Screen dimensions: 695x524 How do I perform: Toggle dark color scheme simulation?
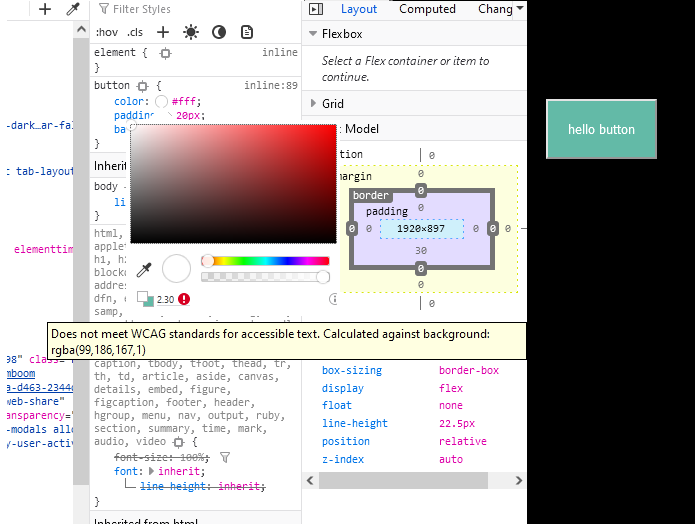[219, 32]
